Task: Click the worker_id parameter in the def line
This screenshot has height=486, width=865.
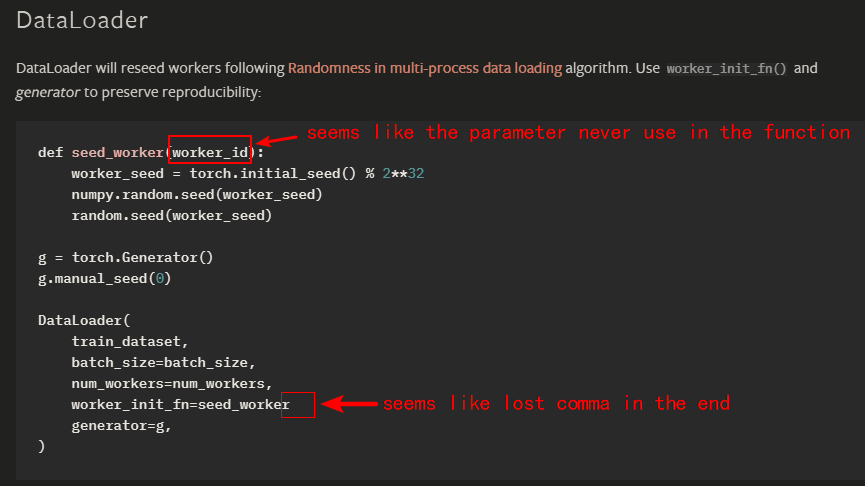Action: point(210,153)
